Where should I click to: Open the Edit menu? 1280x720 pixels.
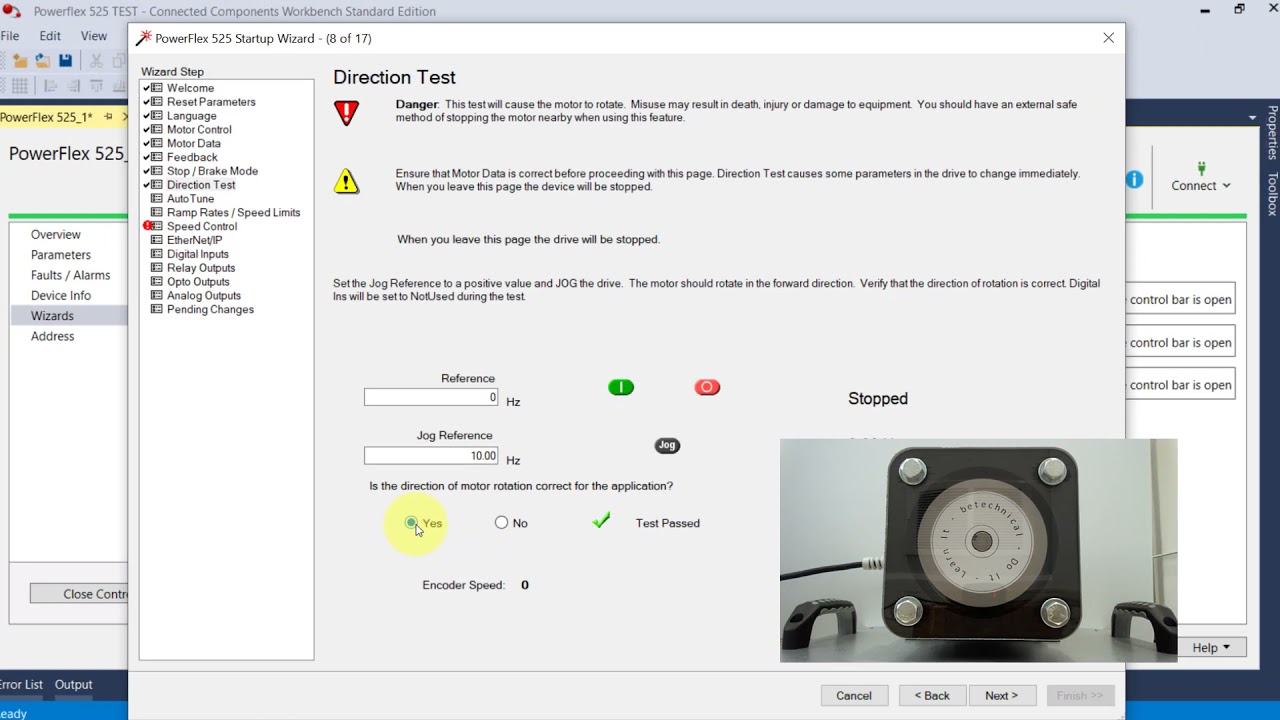click(50, 36)
